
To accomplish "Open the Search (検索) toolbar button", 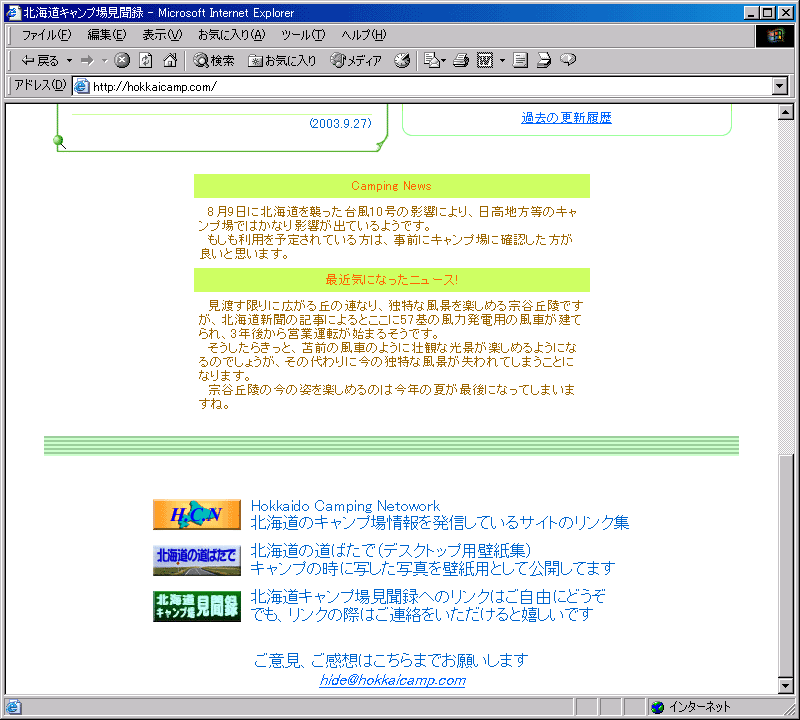I will 214,60.
